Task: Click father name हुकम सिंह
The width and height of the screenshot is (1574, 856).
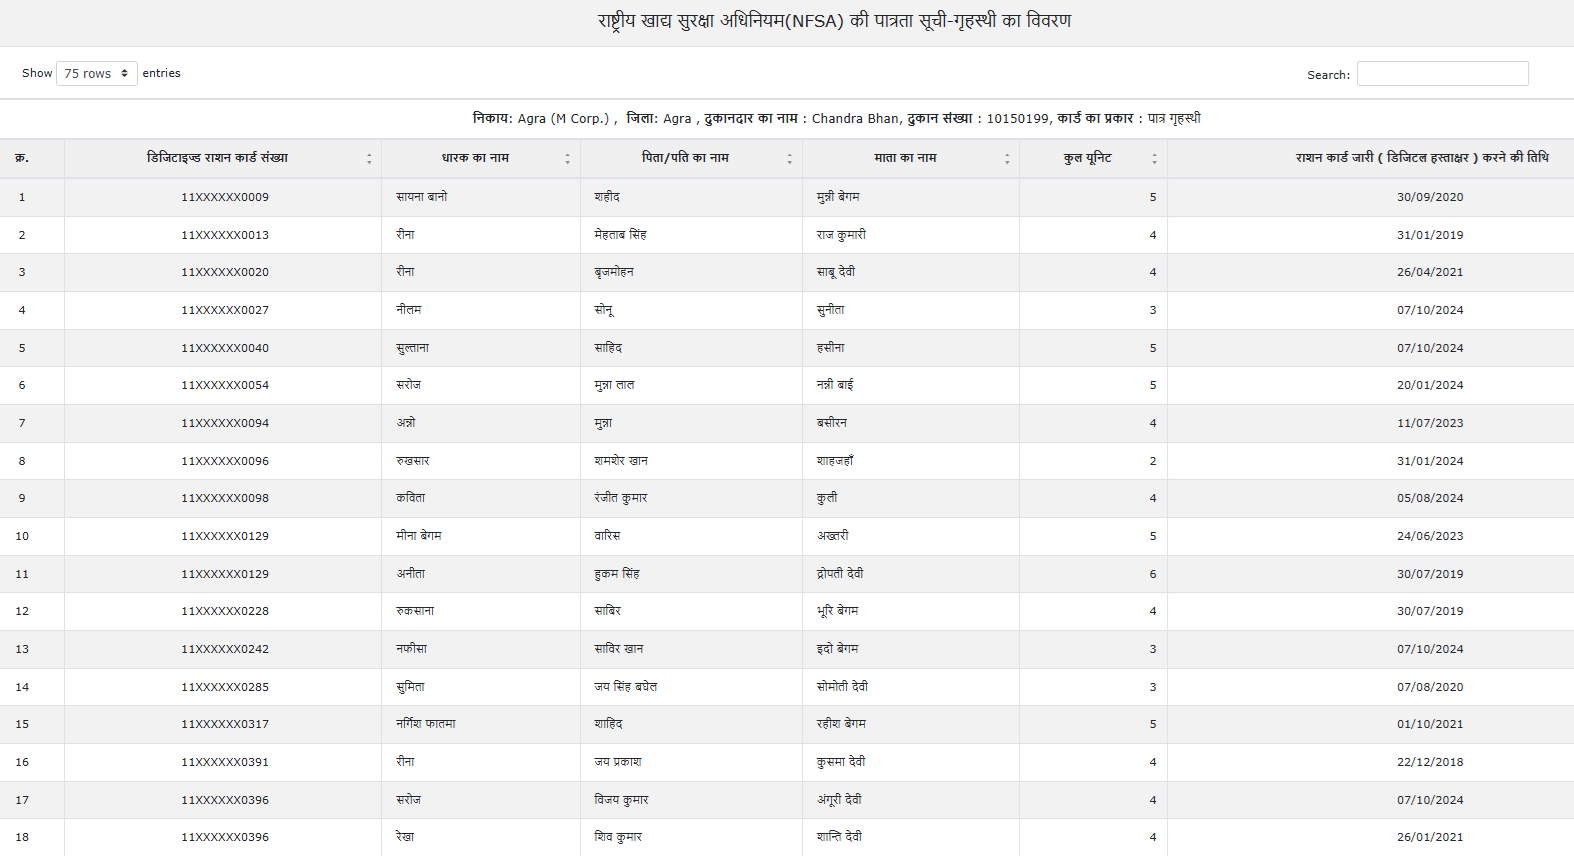Action: (x=617, y=574)
